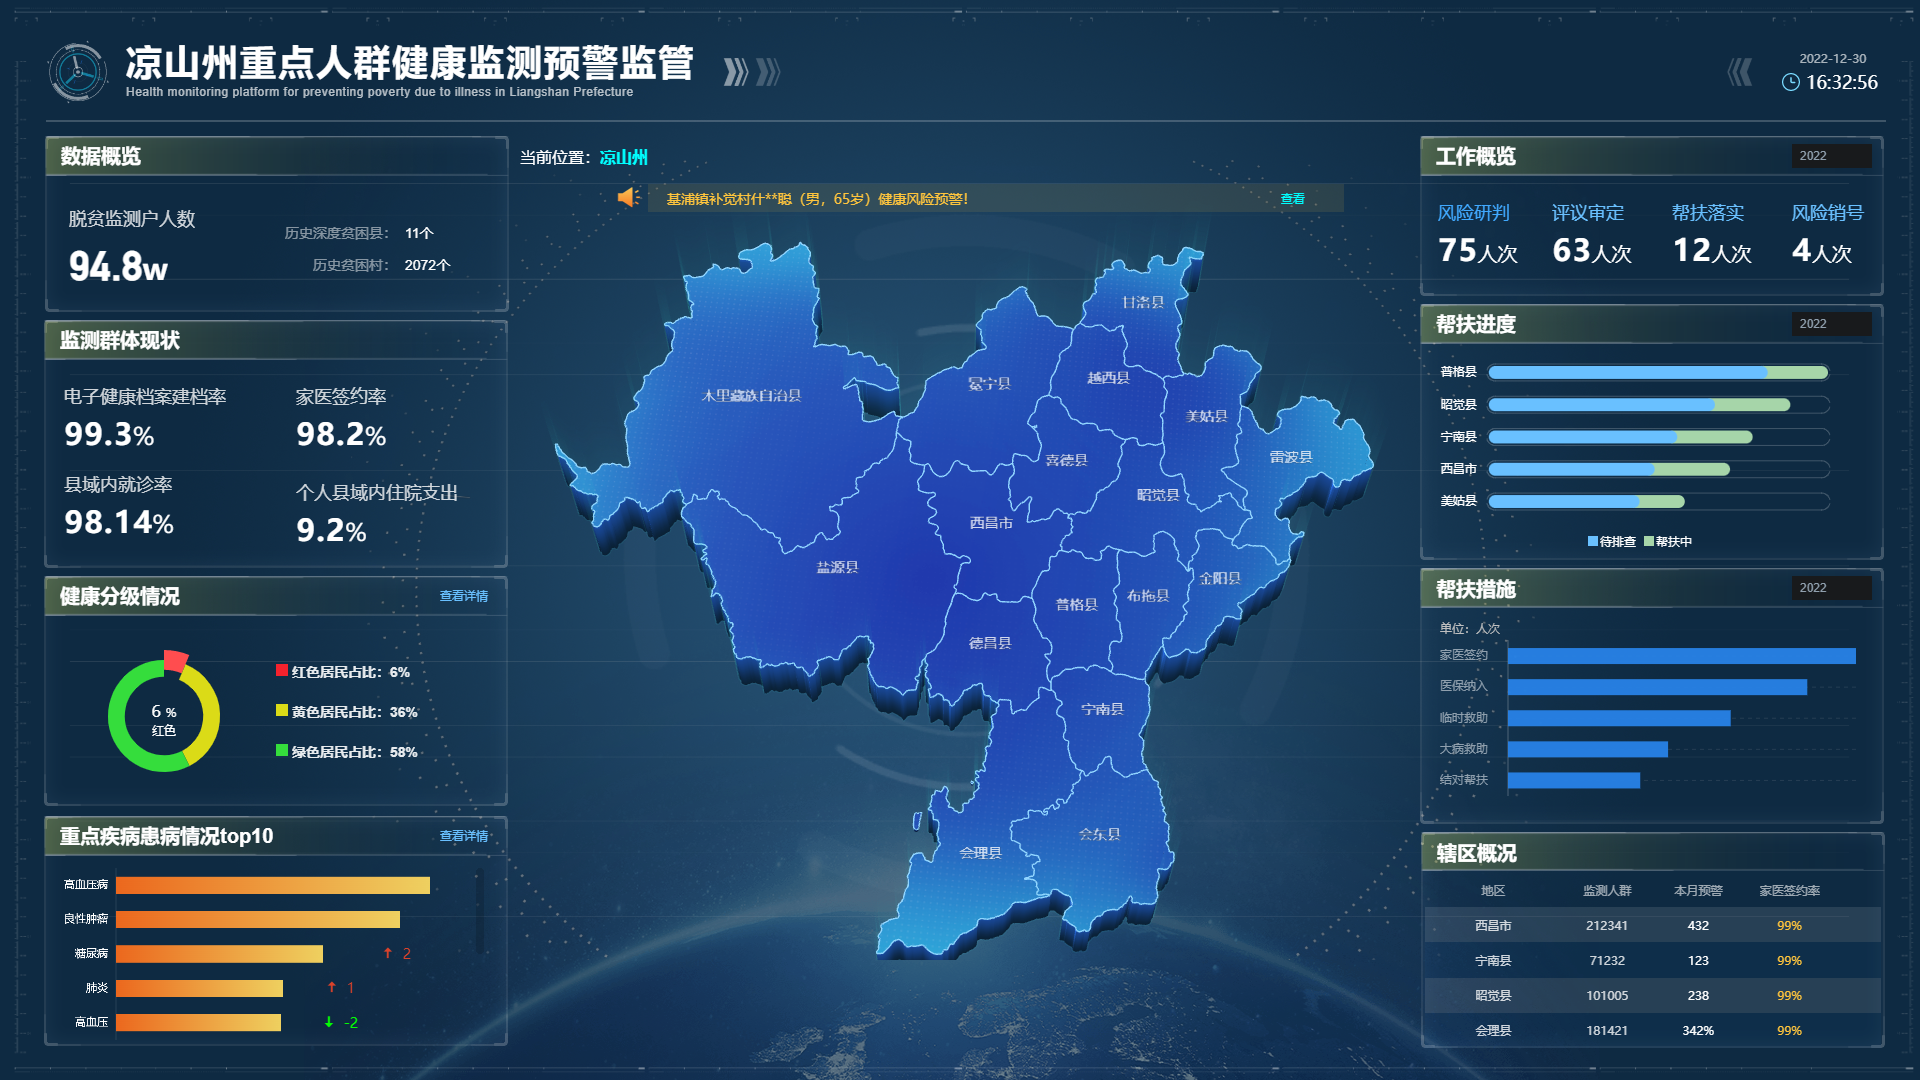
Task: Click the 昭觉县 row in 辖区概况 table
Action: [1652, 995]
